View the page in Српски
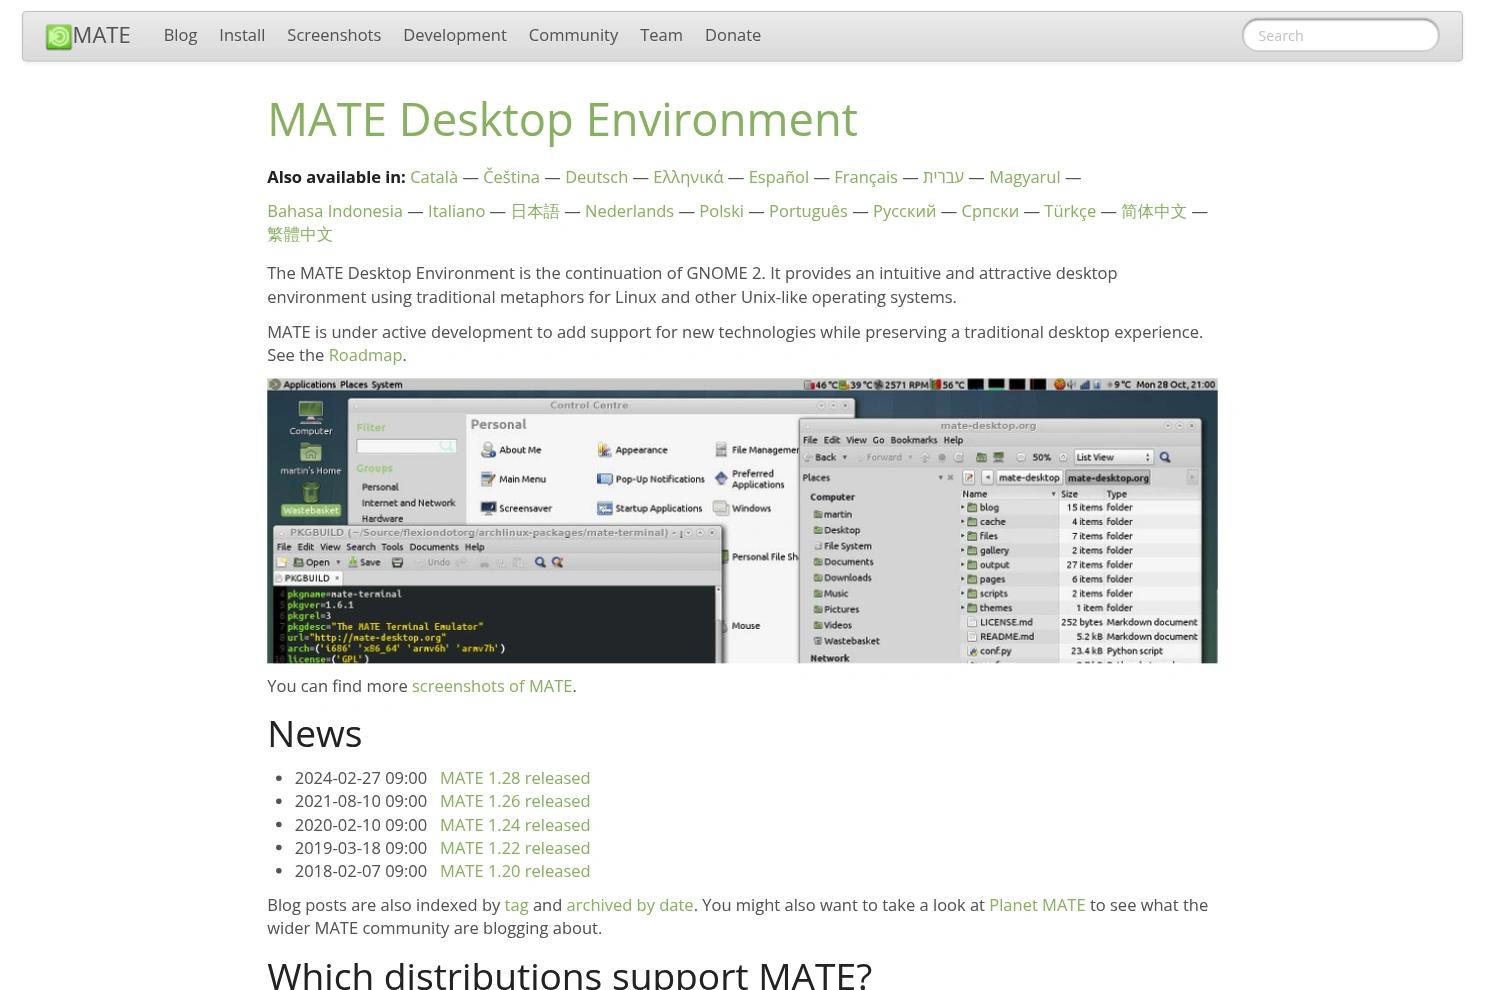The width and height of the screenshot is (1485, 990). pos(990,211)
